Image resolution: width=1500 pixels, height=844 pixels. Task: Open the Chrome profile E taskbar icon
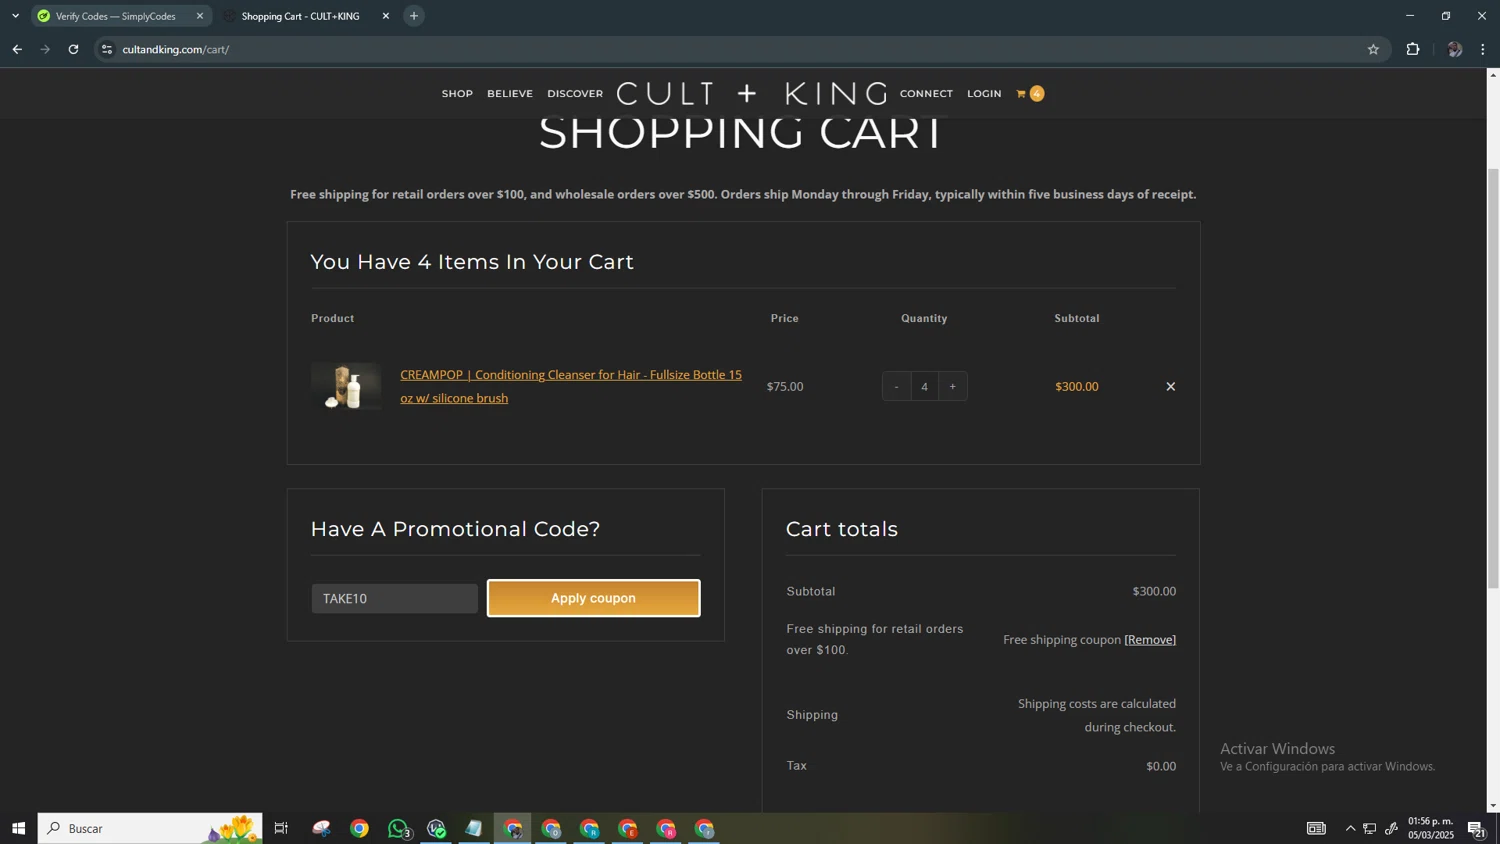click(x=627, y=828)
